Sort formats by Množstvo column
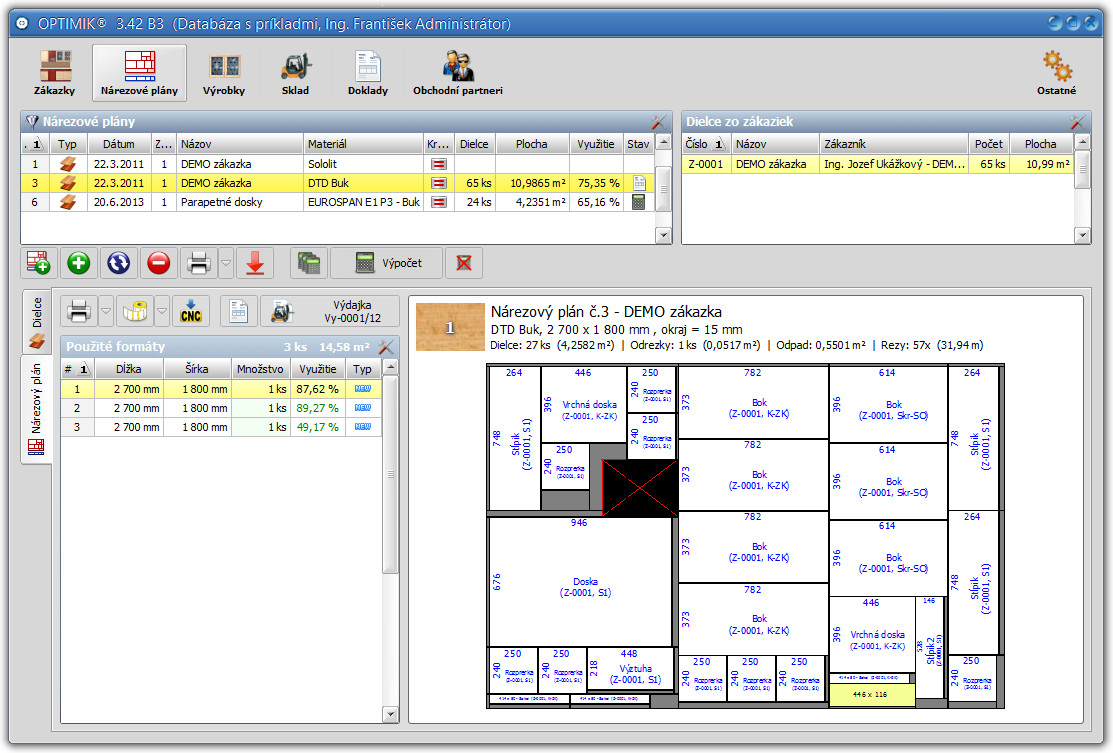The image size is (1113, 753). point(261,369)
